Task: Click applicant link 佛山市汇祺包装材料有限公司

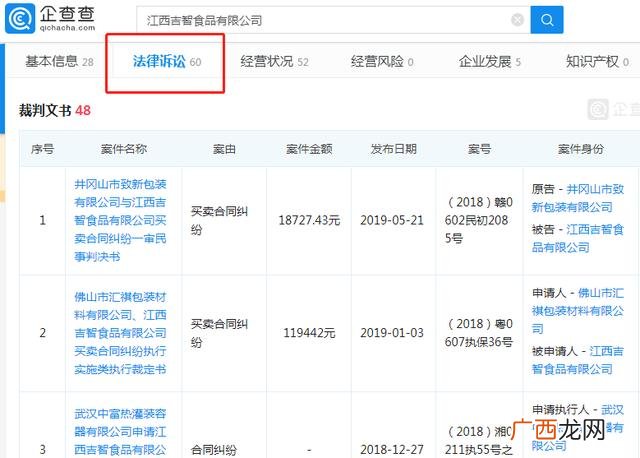Action: (578, 311)
